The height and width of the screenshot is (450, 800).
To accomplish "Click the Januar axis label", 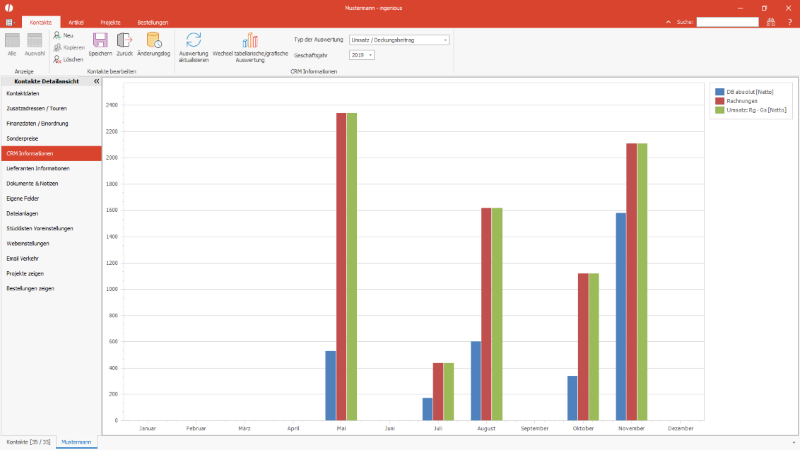I will click(x=147, y=429).
